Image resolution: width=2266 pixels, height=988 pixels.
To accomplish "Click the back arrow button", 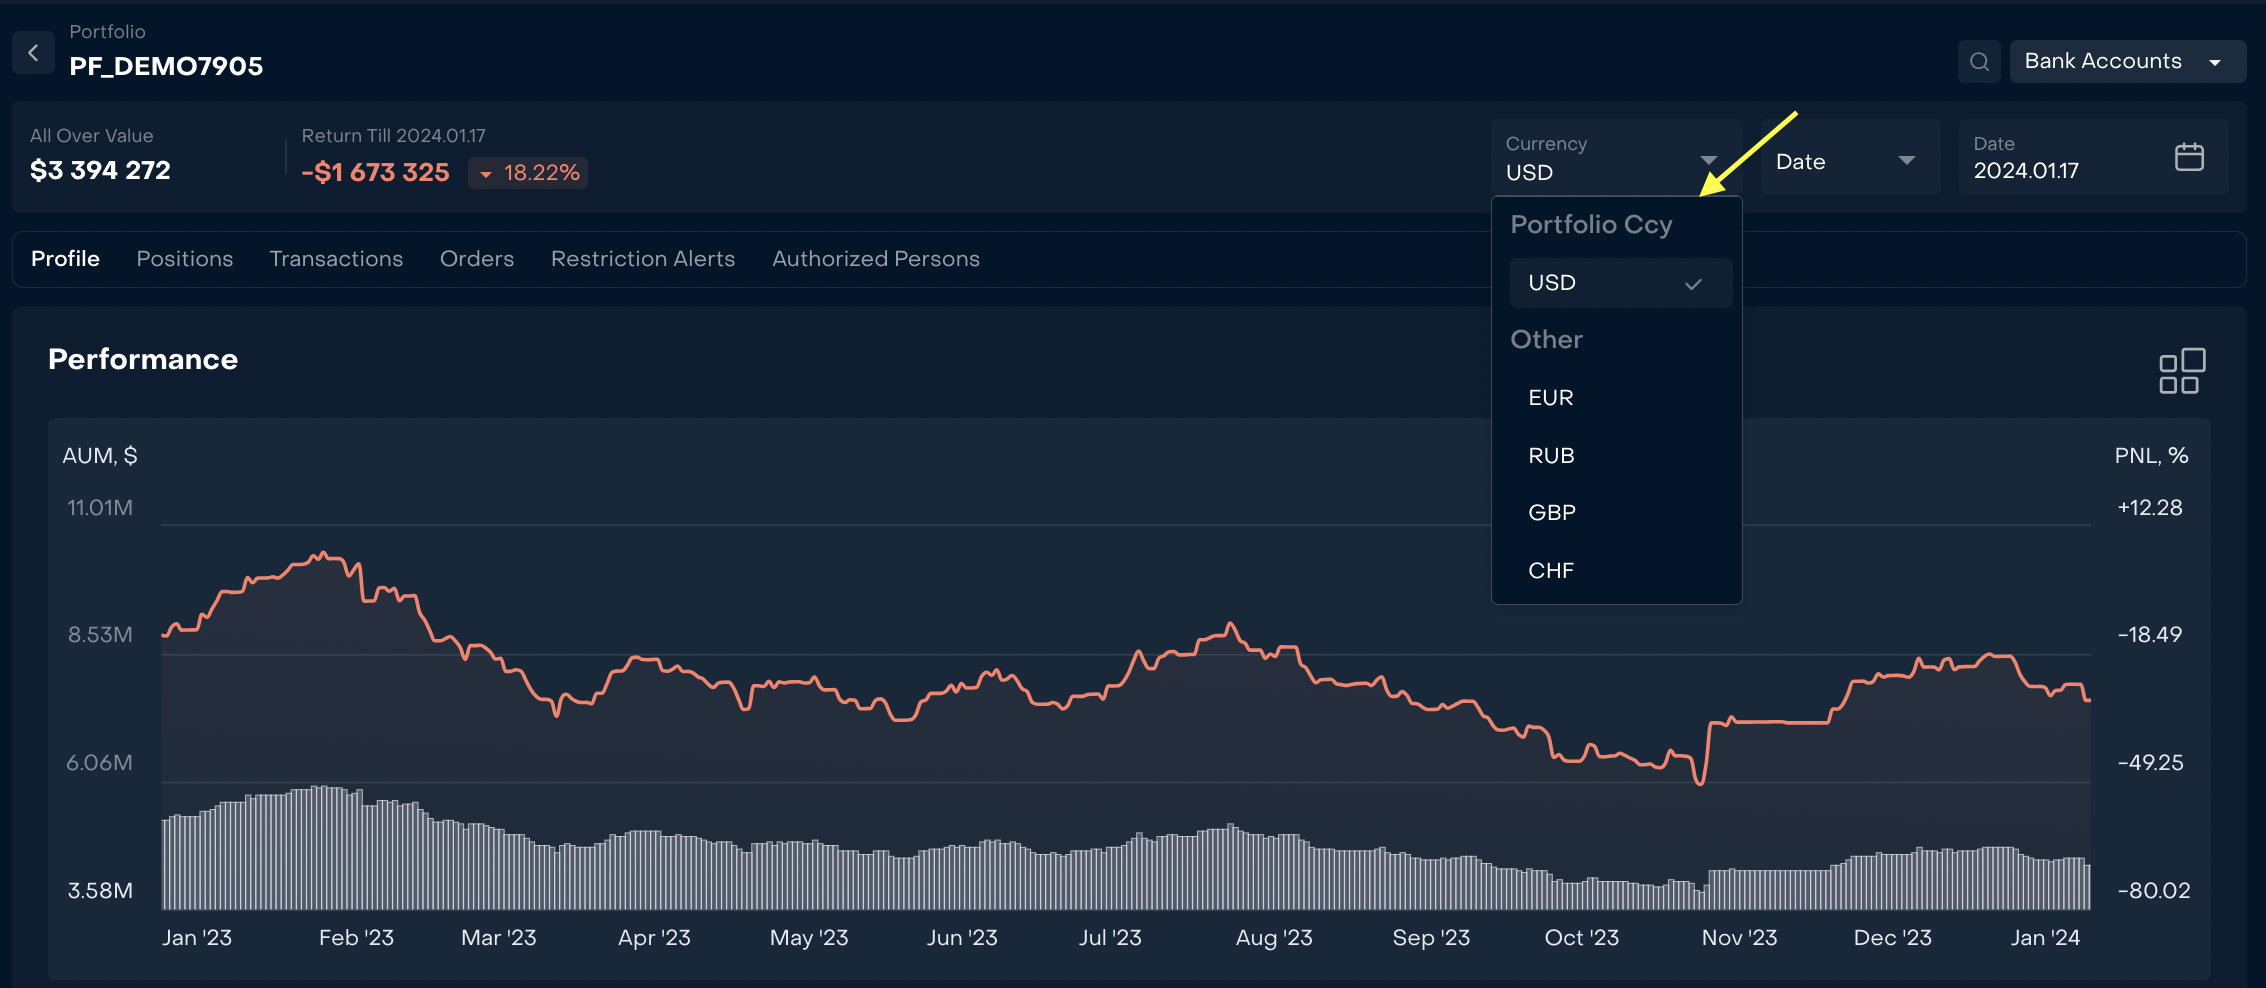I will (x=33, y=53).
